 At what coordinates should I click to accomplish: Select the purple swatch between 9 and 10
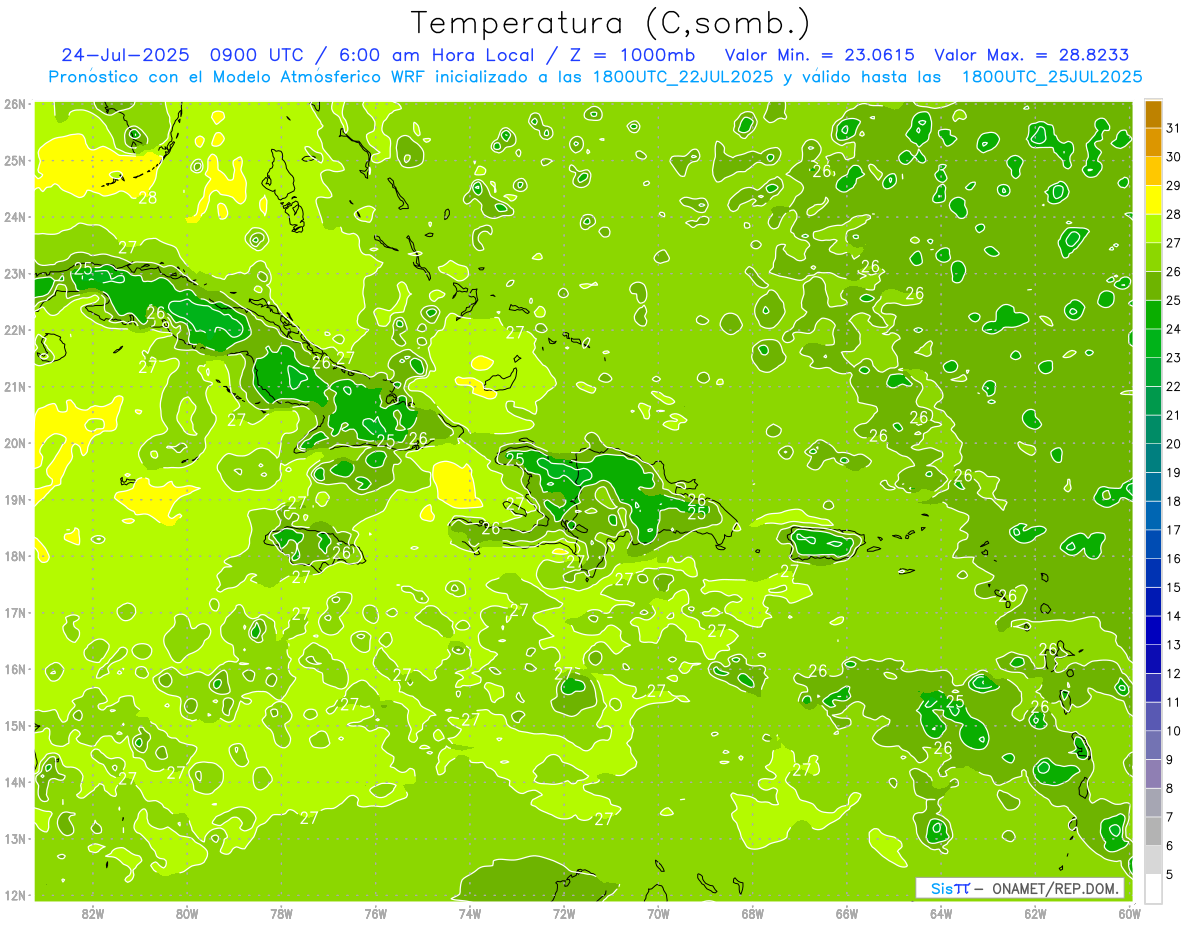coord(1153,745)
